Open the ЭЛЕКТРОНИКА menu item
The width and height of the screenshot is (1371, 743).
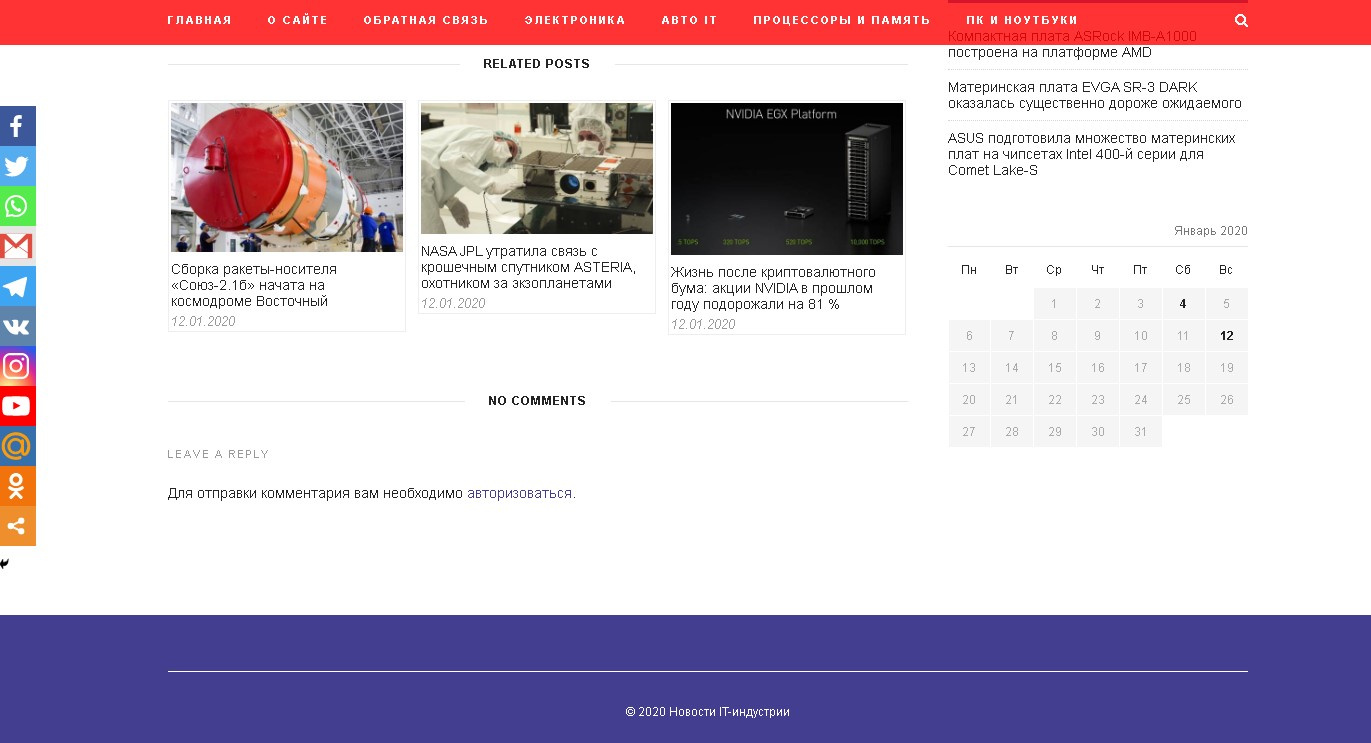(575, 20)
